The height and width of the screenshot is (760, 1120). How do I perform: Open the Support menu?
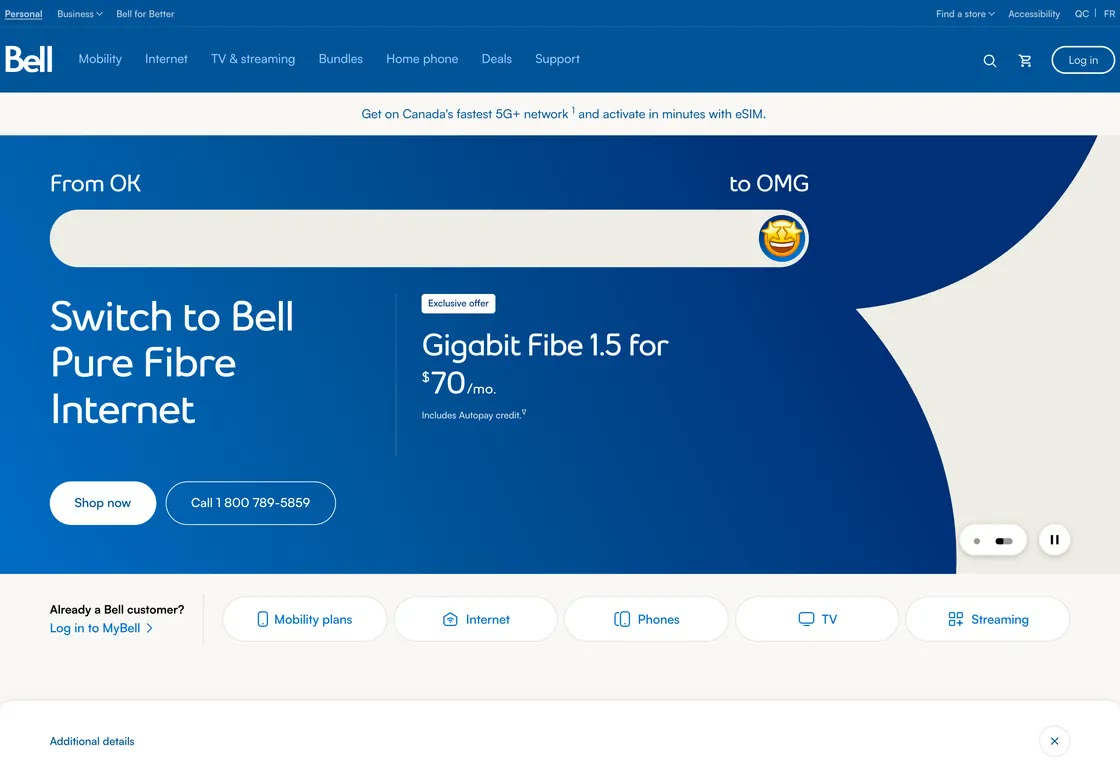coord(557,59)
